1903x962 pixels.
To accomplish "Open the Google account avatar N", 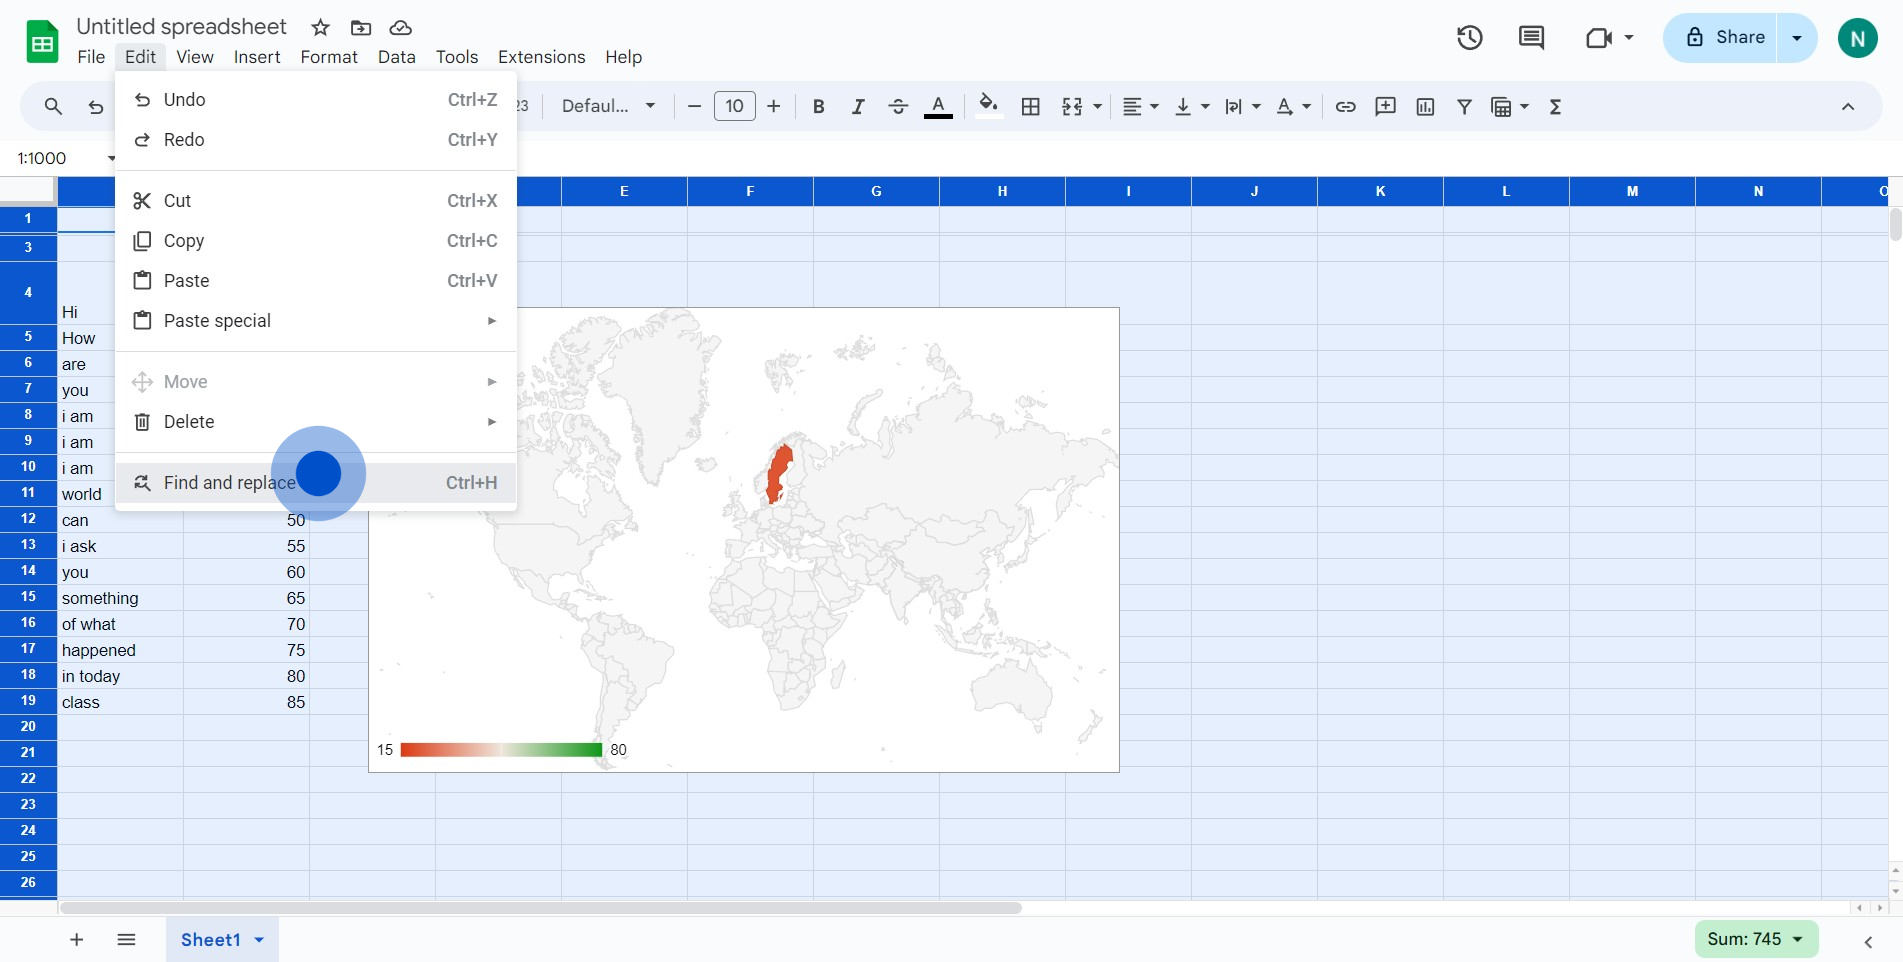I will click(1857, 38).
